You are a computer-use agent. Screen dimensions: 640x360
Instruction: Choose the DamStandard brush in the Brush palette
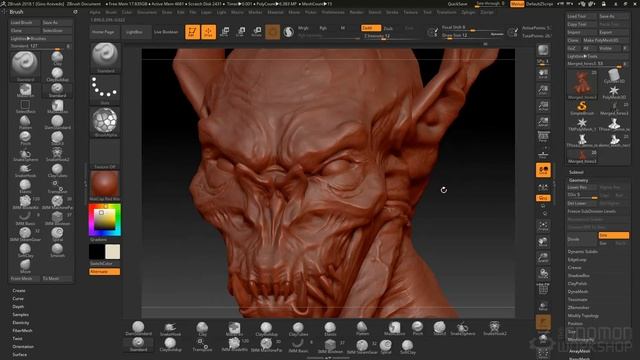pos(57,122)
